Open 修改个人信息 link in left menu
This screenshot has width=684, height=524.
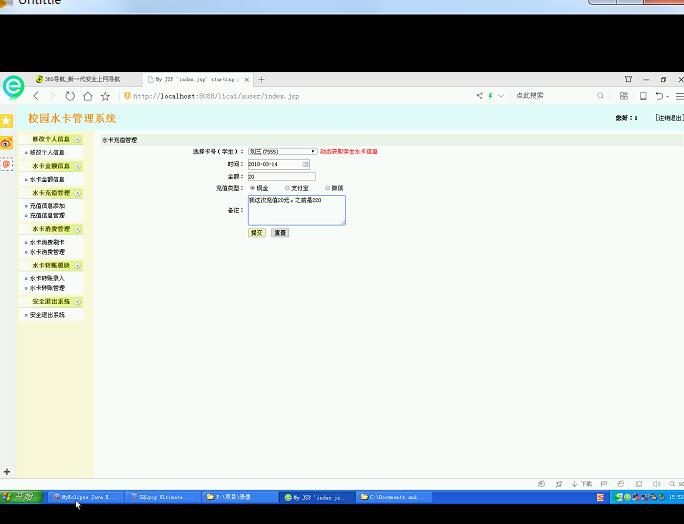47,153
